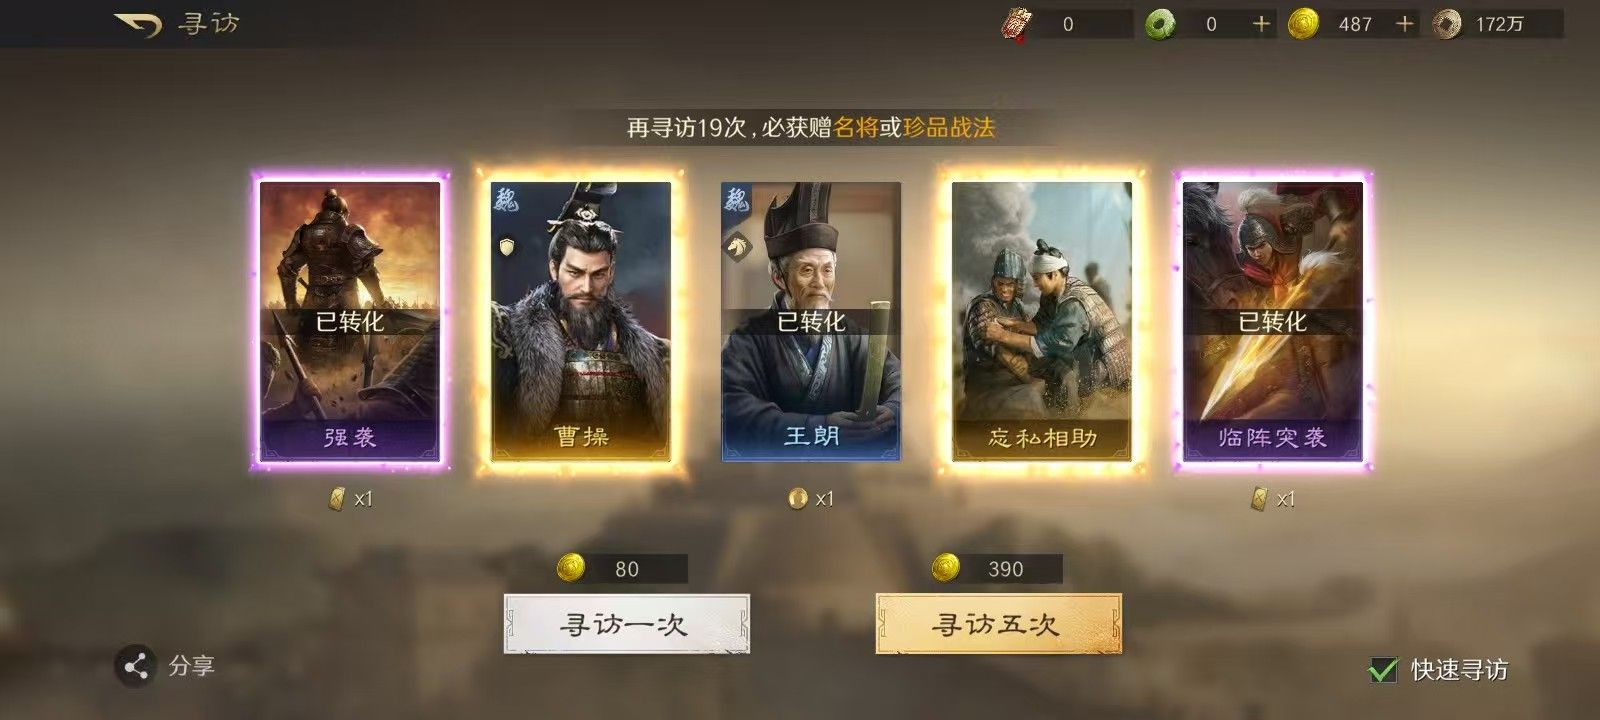Click the back arrow next to 寻访
1600x720 pixels.
(x=138, y=23)
